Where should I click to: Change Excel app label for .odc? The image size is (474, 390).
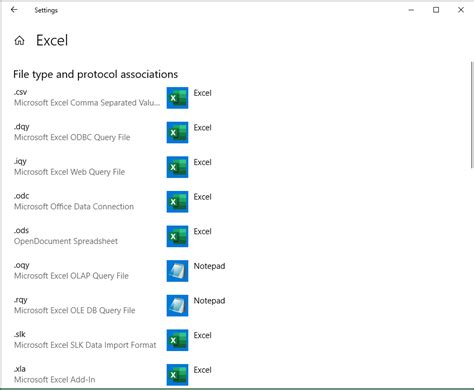tap(202, 197)
